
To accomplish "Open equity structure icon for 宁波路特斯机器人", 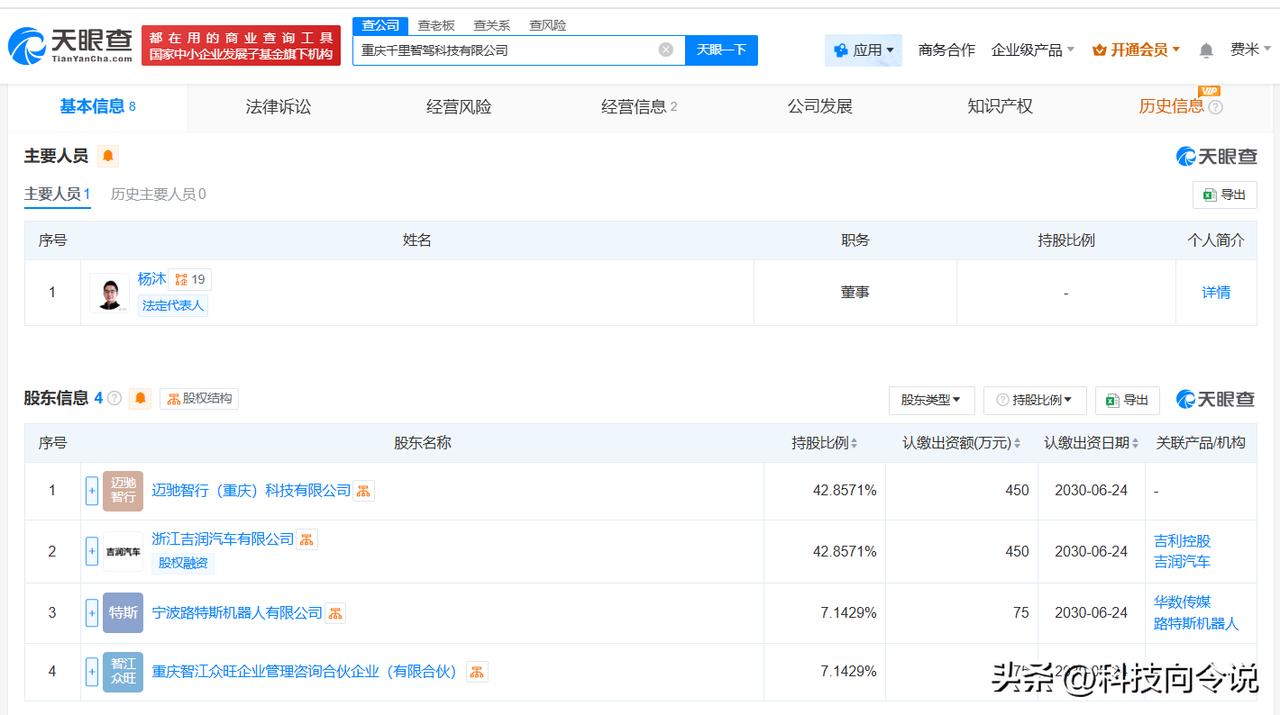I will click(x=335, y=613).
